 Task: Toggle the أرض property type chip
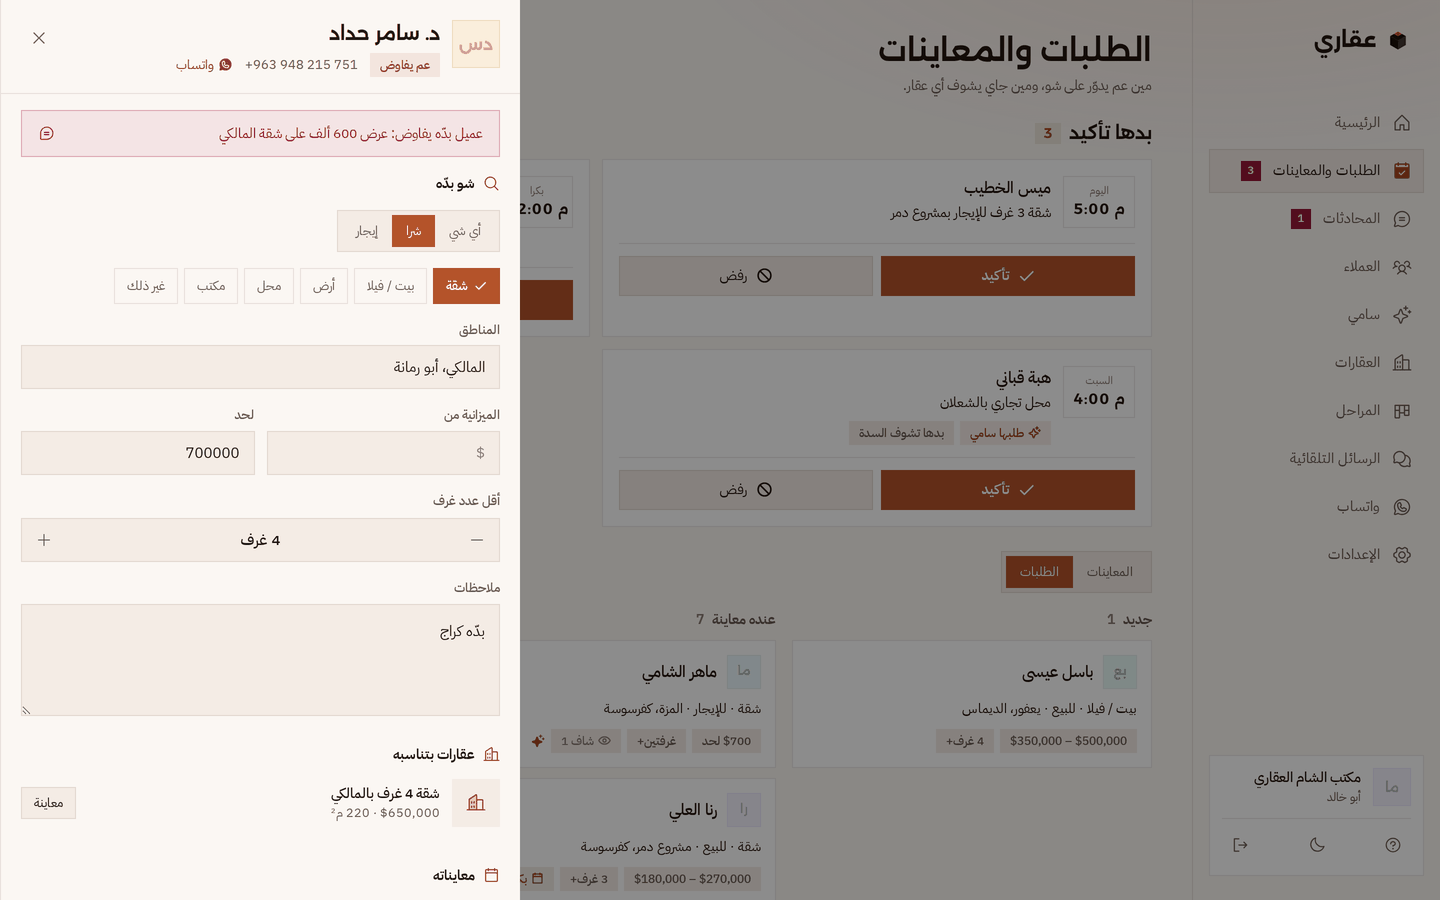click(324, 286)
